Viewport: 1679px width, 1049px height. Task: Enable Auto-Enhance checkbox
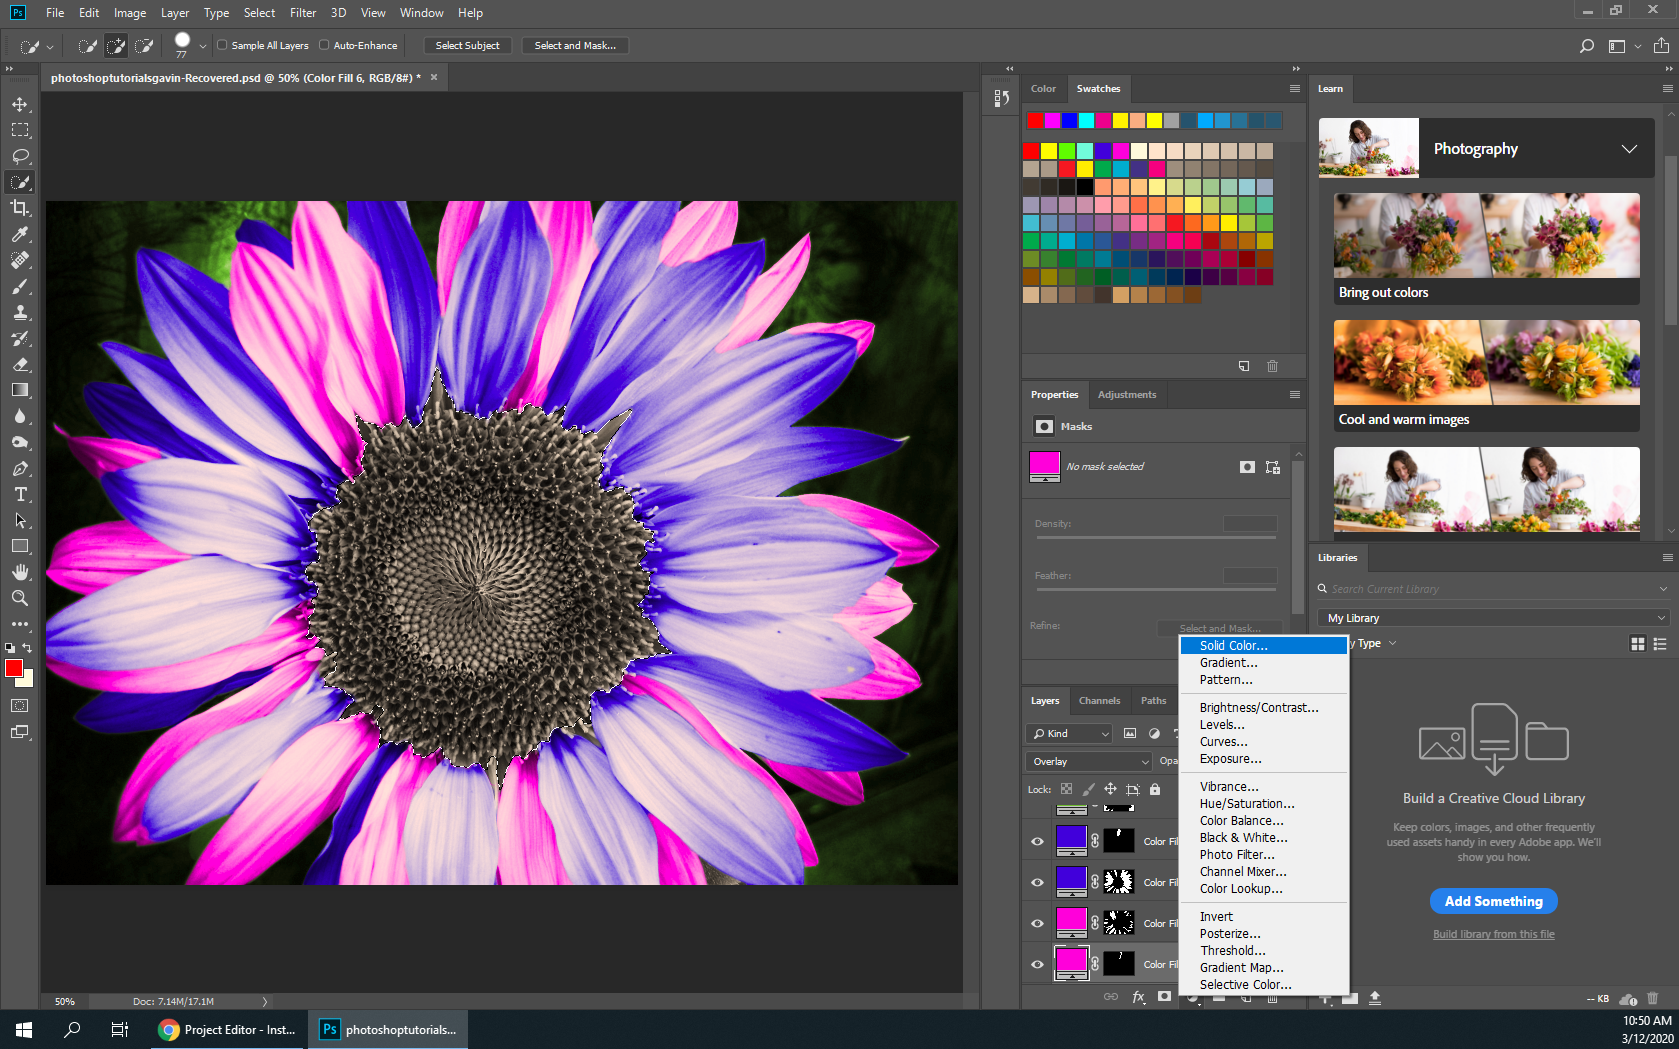click(x=324, y=45)
